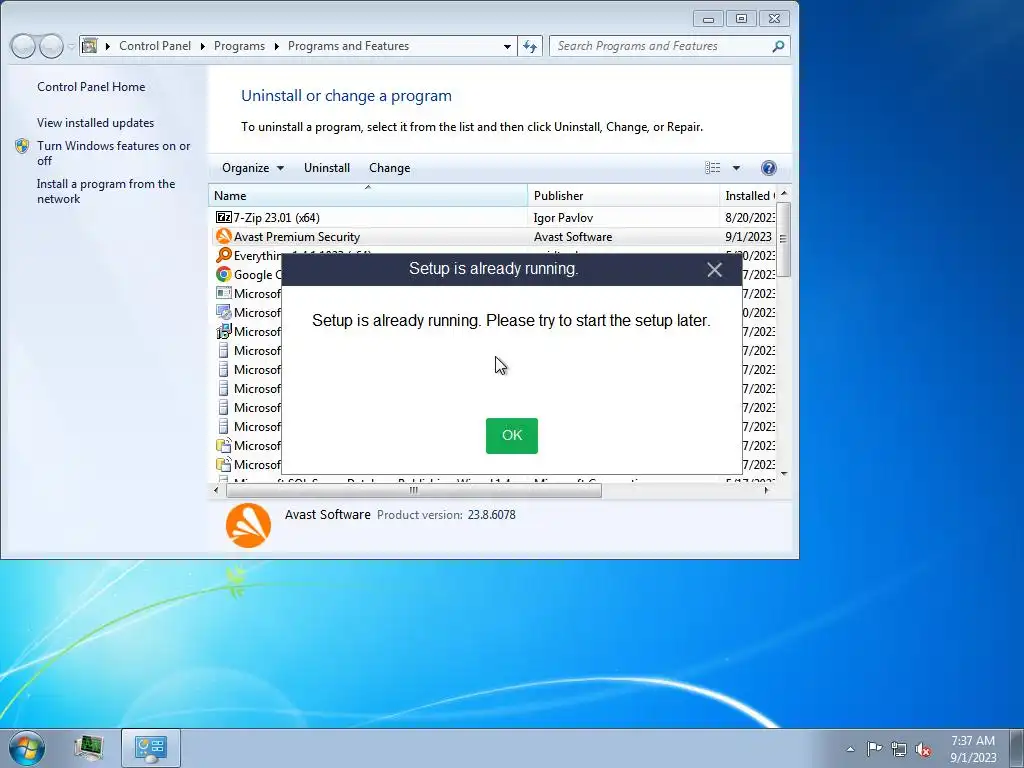The height and width of the screenshot is (768, 1024).
Task: Click the Forward navigation button
Action: tap(51, 46)
